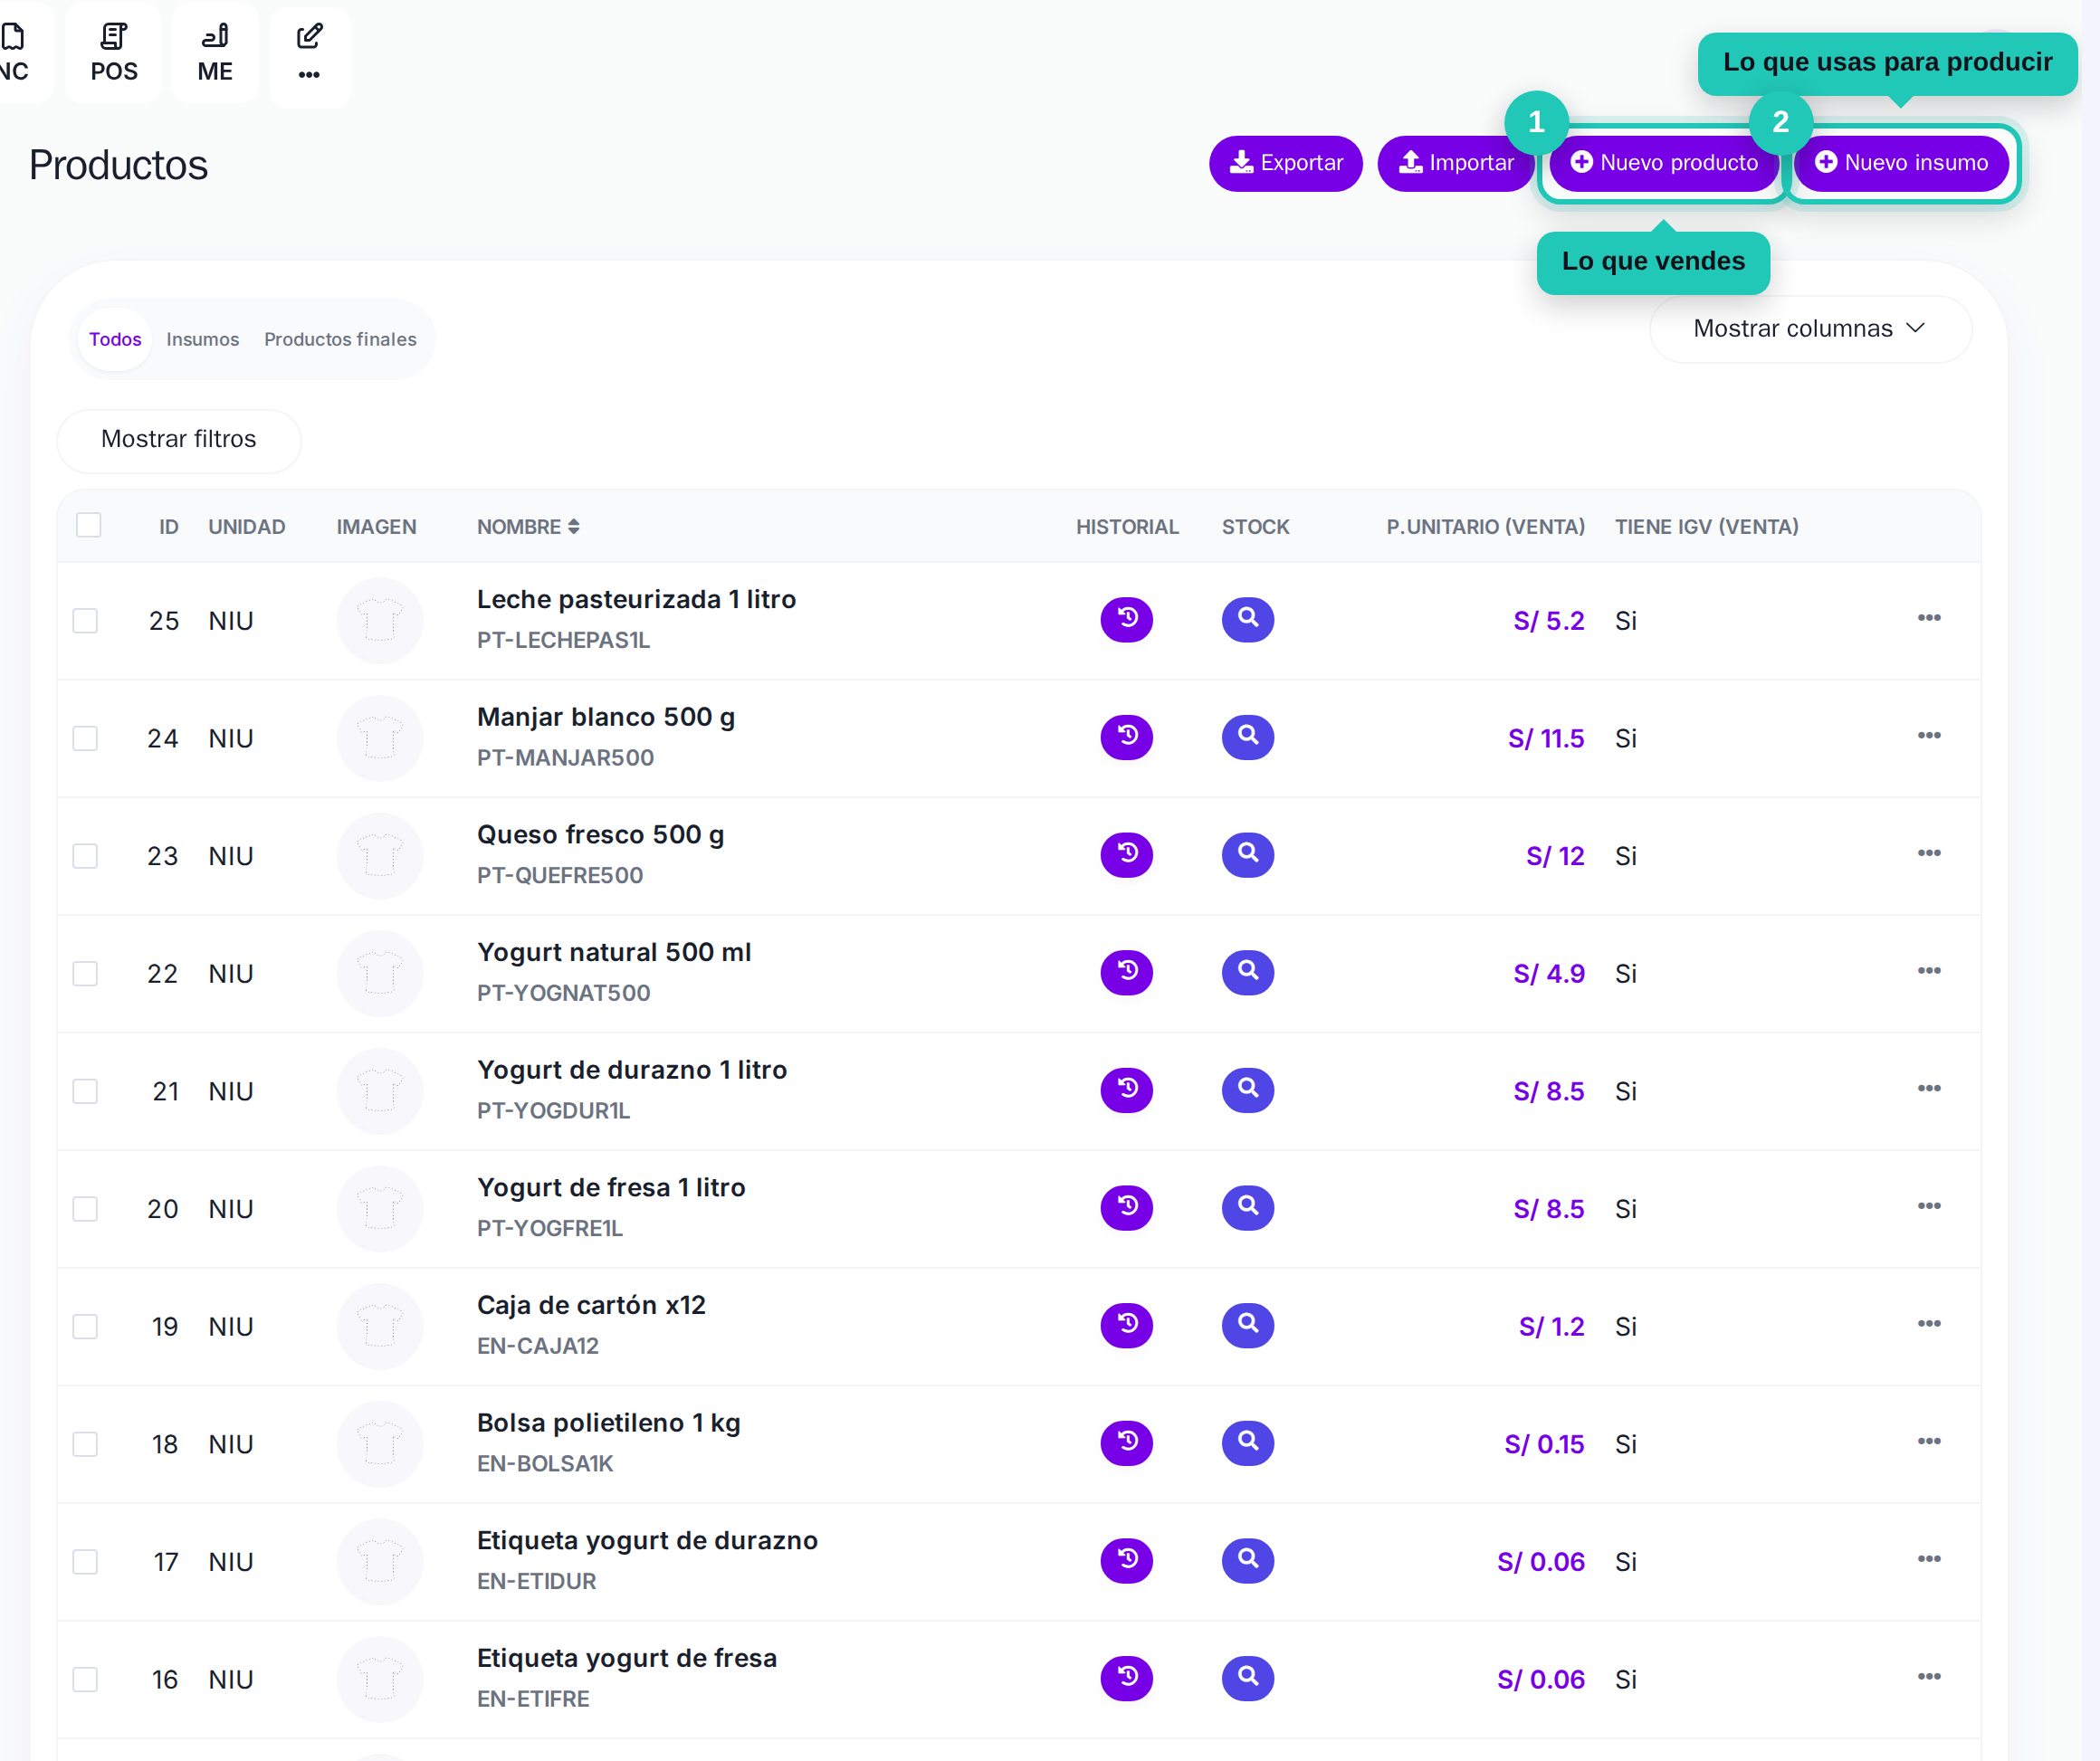Open the ME shortcut icon
This screenshot has height=1761, width=2100.
pos(215,53)
